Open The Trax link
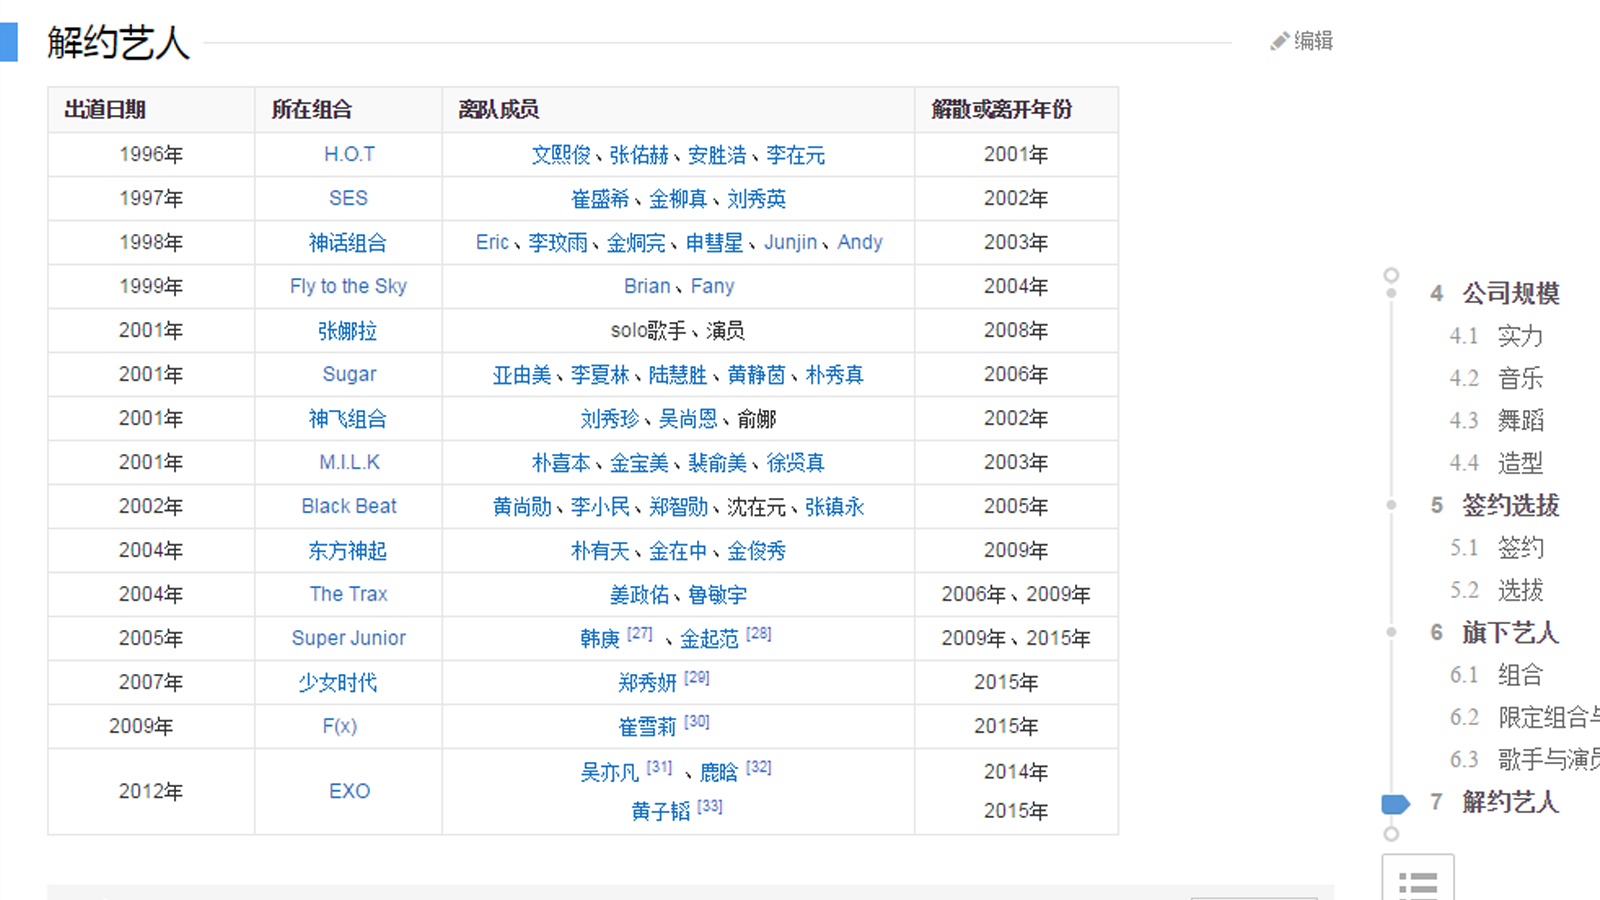Viewport: 1600px width, 900px height. [349, 595]
